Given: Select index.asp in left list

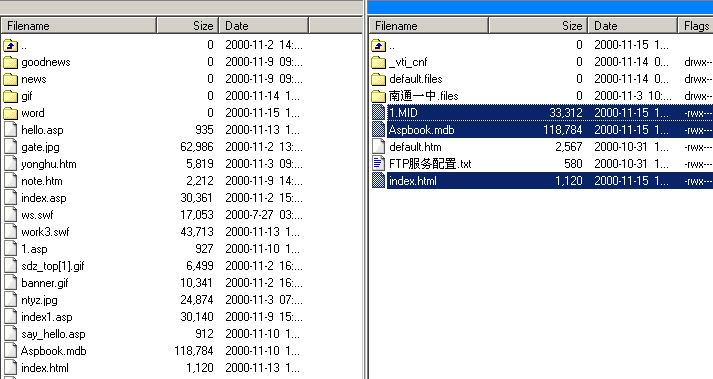Looking at the screenshot, I should pyautogui.click(x=44, y=198).
